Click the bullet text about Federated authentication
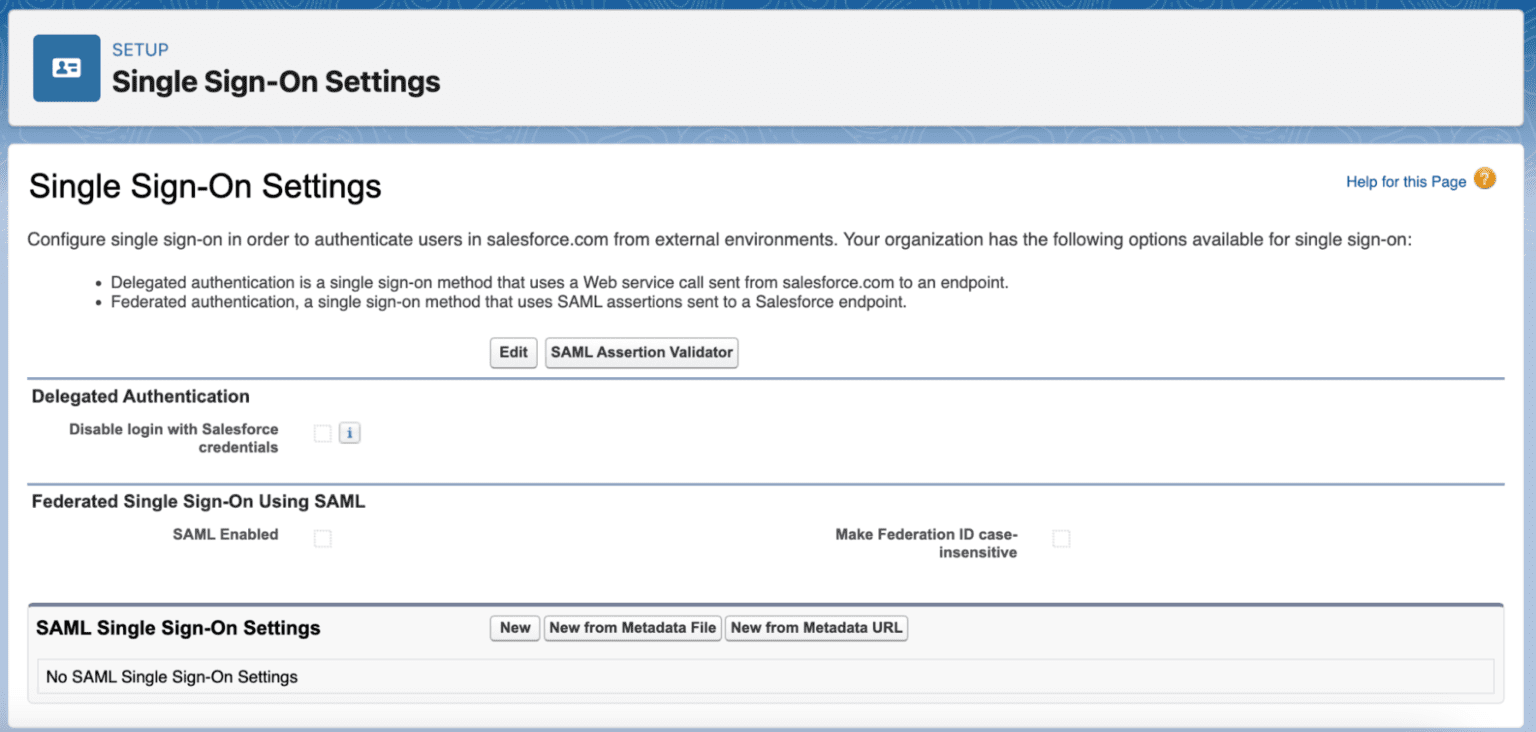Screen dimensions: 1536x732 [x=509, y=302]
